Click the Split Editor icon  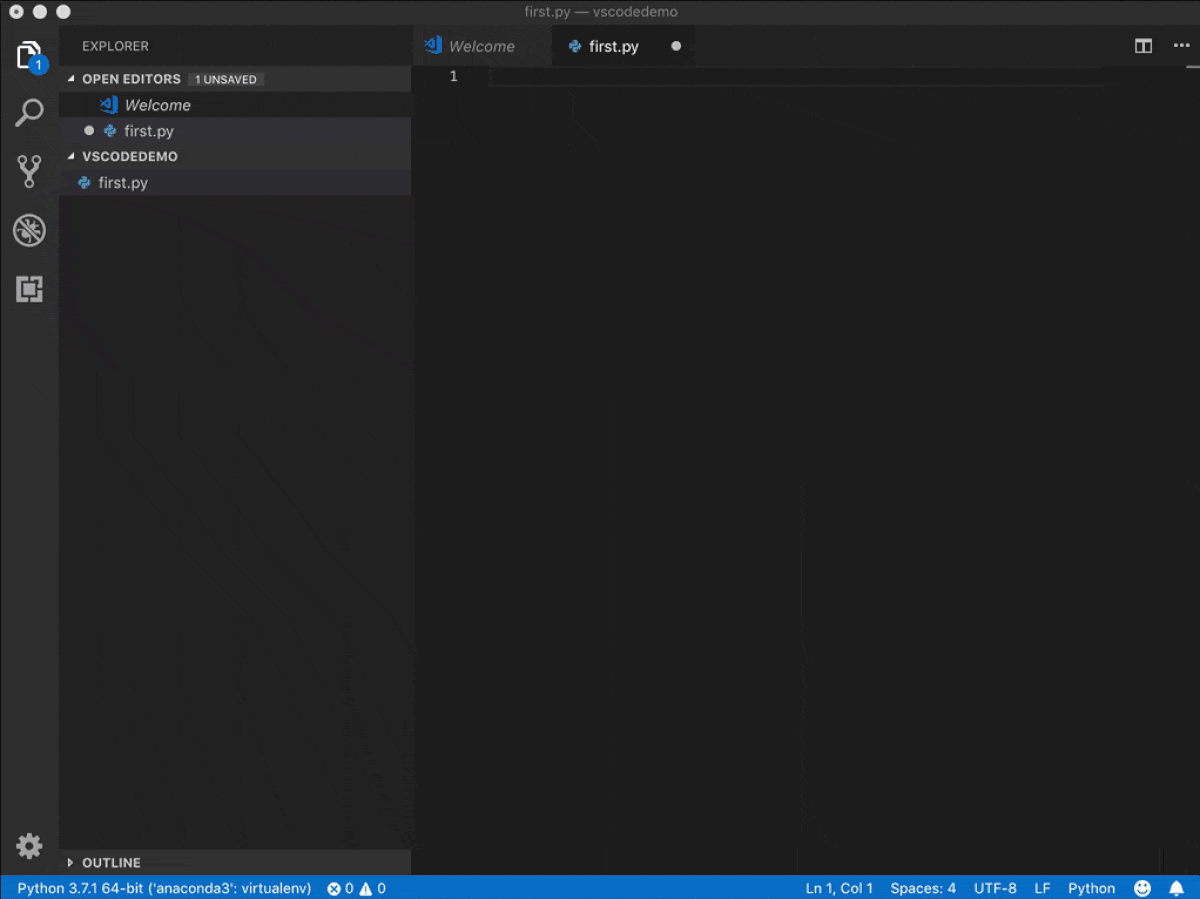[1143, 46]
